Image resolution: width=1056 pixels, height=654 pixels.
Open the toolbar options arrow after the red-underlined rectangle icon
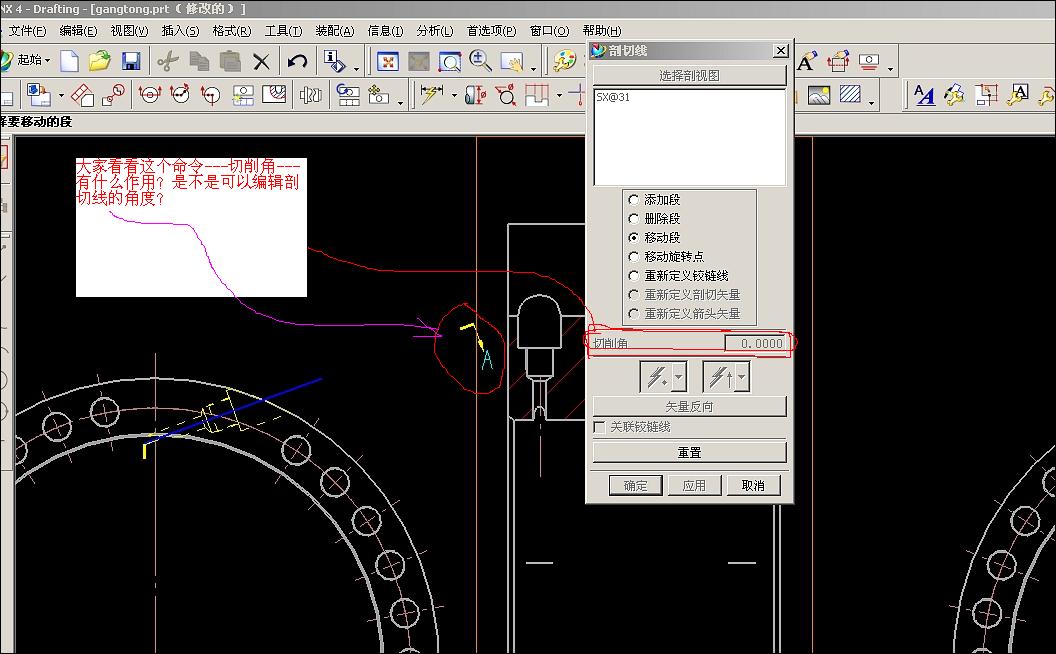(890, 67)
